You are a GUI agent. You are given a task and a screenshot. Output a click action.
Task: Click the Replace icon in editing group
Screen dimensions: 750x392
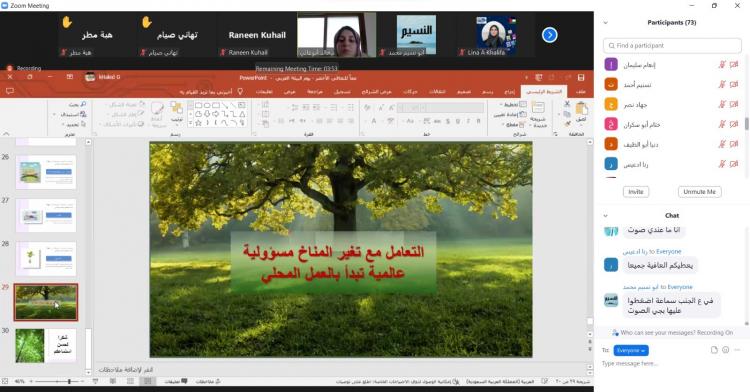(x=83, y=114)
